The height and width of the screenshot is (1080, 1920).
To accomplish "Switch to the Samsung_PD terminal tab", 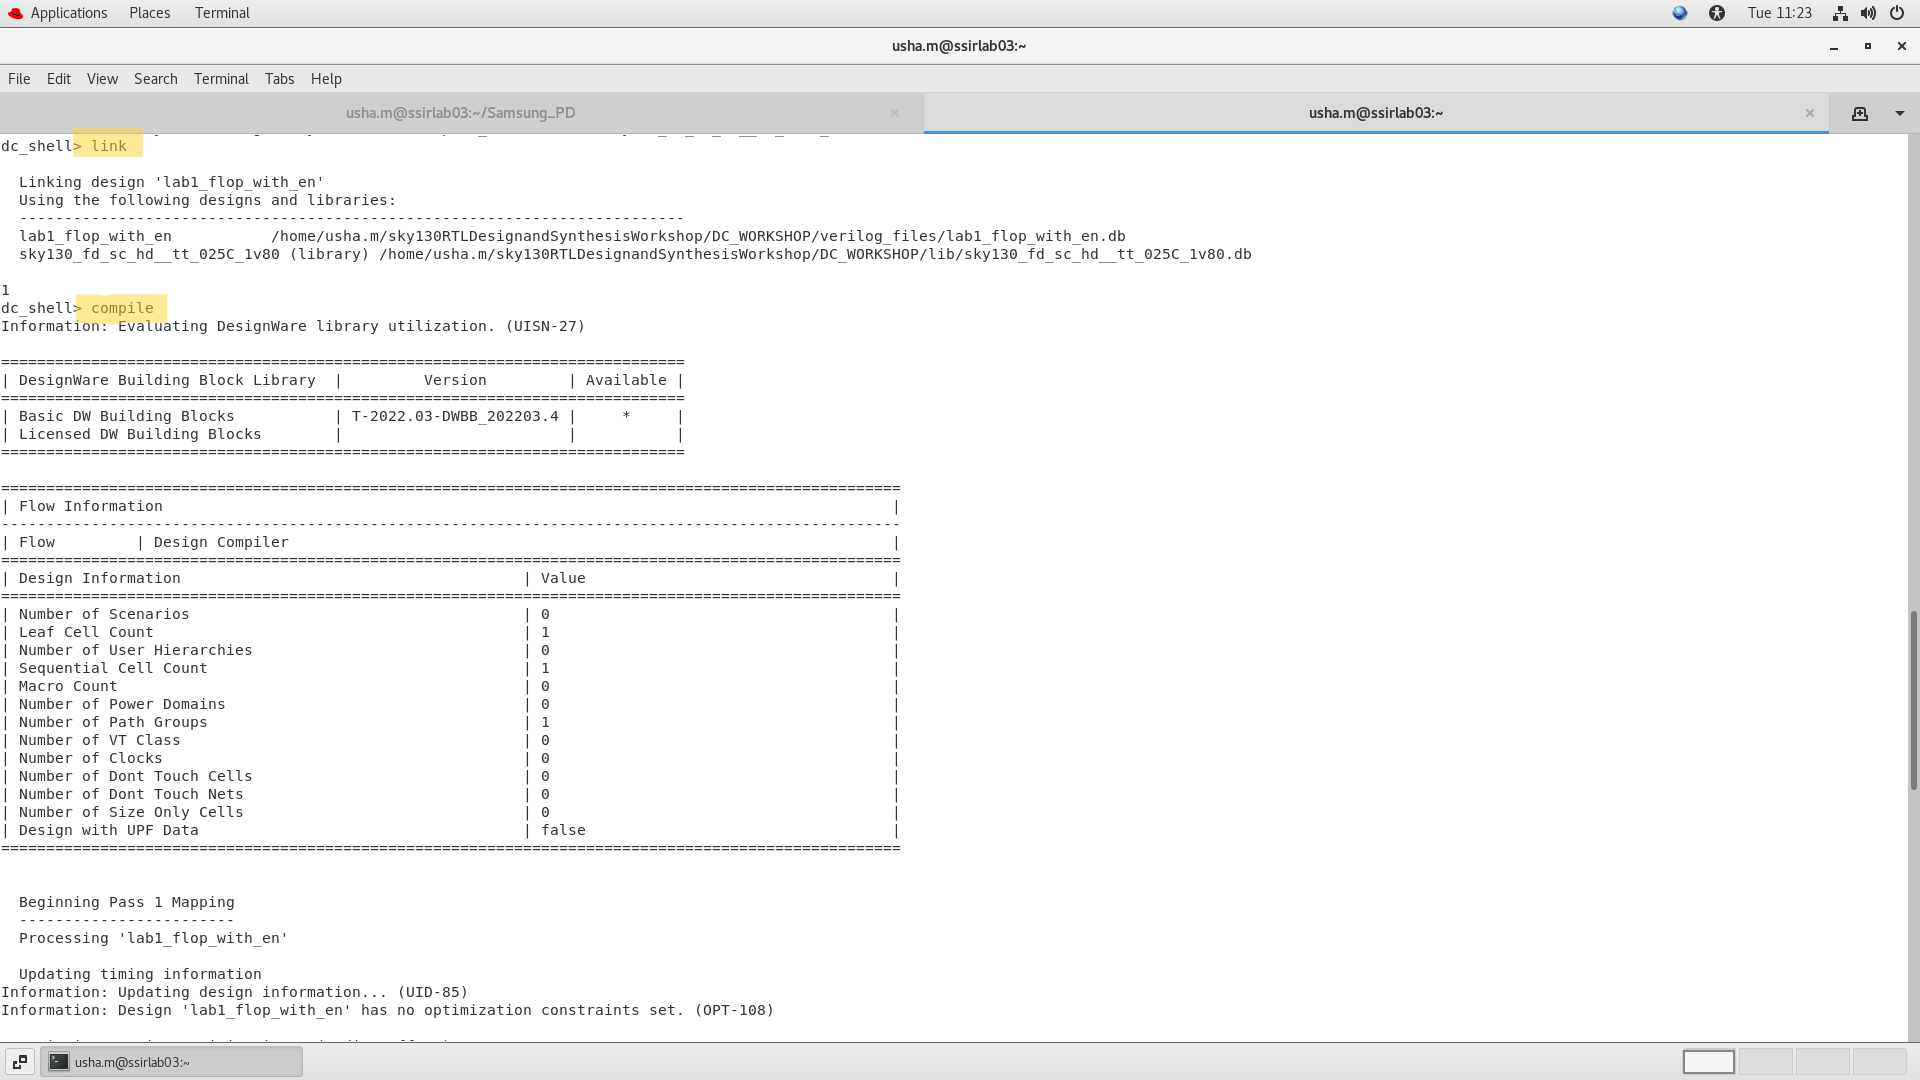I will pyautogui.click(x=461, y=114).
